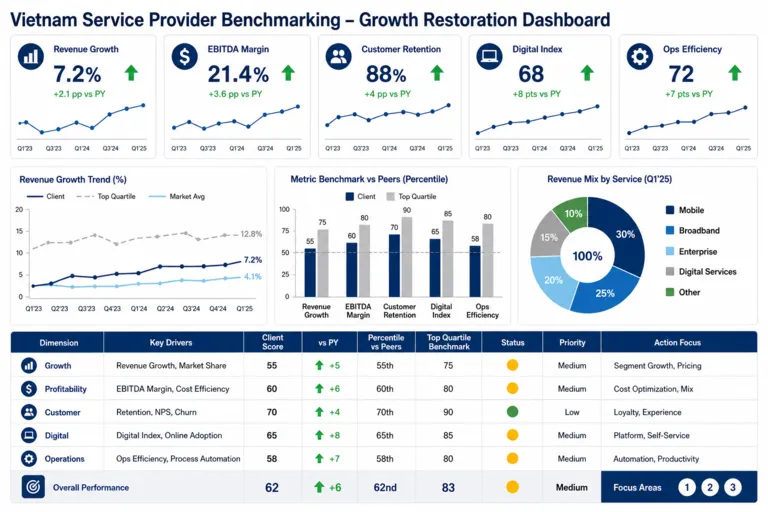Viewport: 768px width, 512px height.
Task: Click green up arrow in Revenue Growth card
Action: pyautogui.click(x=131, y=73)
